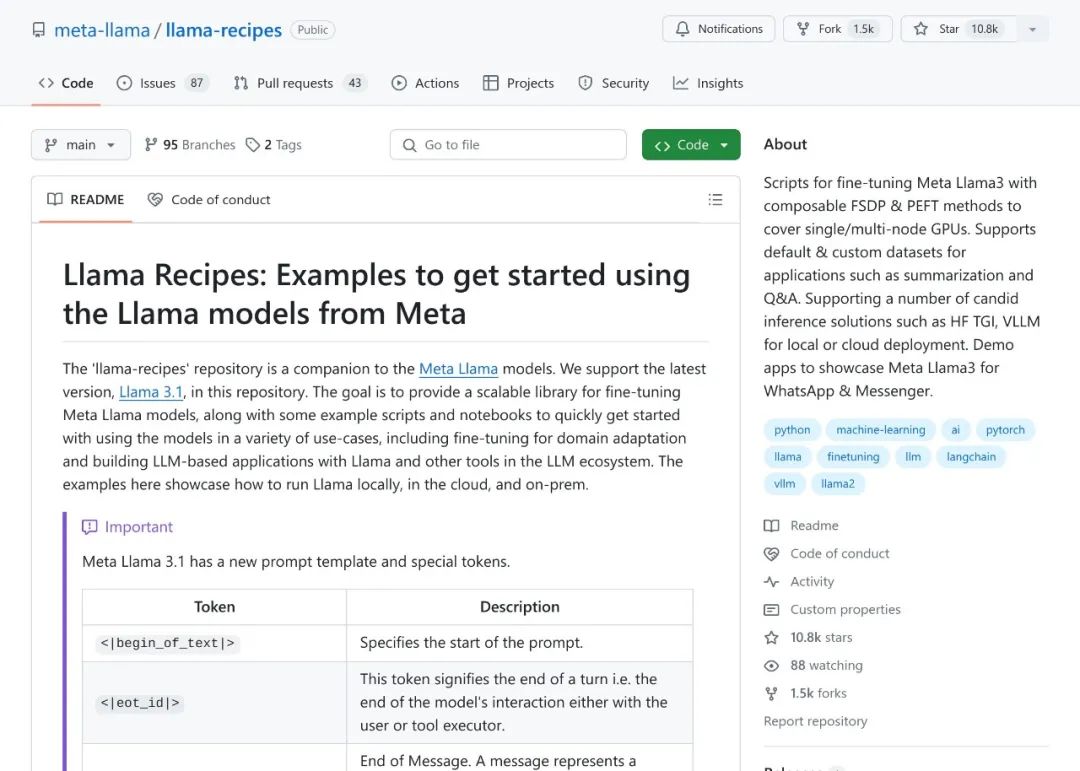
Task: Open the star lists dropdown arrow
Action: pos(1032,29)
